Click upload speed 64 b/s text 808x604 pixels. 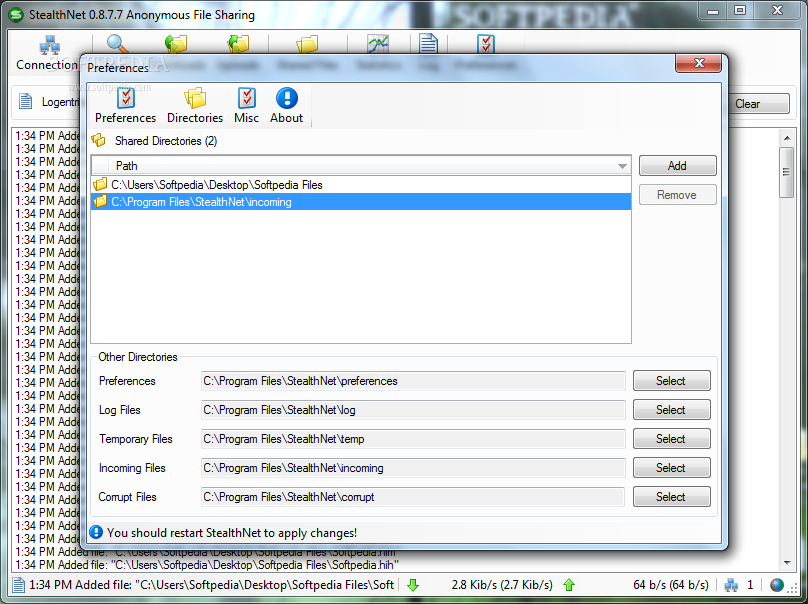click(671, 585)
